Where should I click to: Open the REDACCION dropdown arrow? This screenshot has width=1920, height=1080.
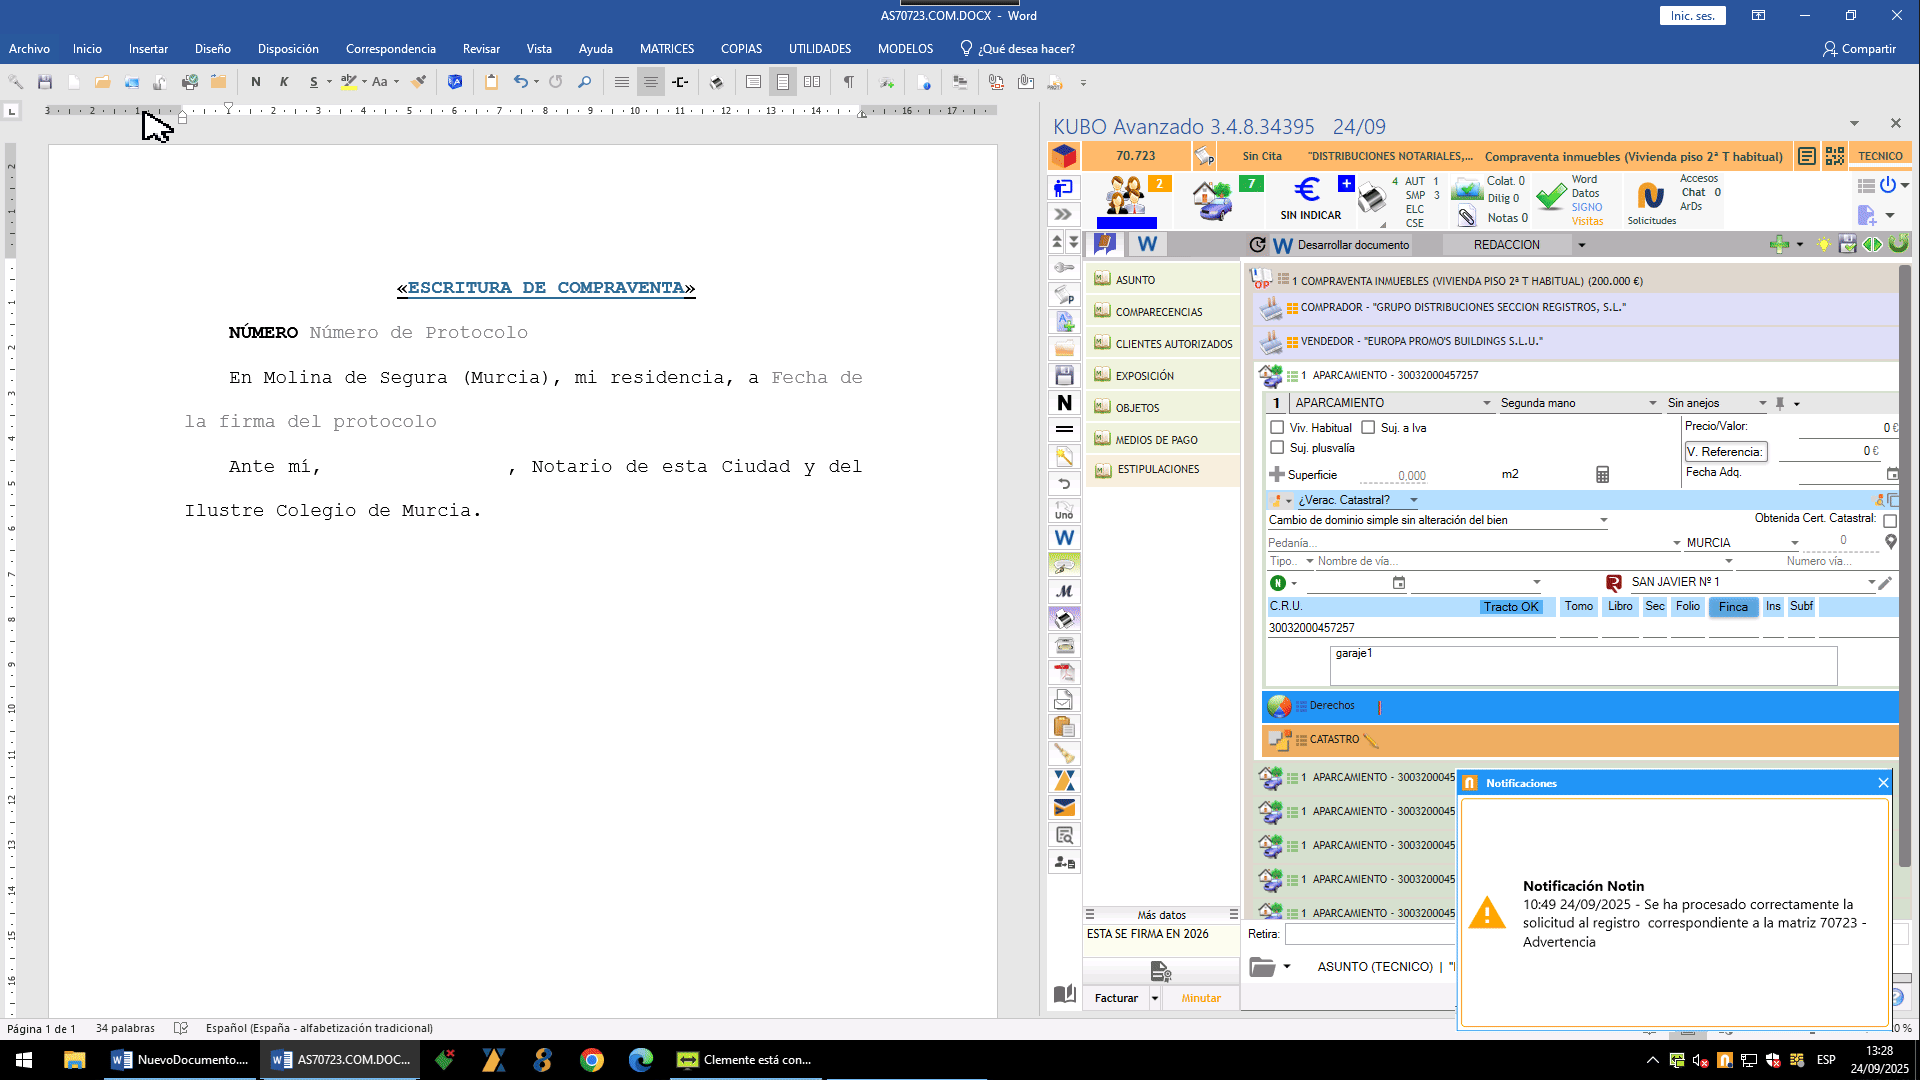tap(1581, 245)
